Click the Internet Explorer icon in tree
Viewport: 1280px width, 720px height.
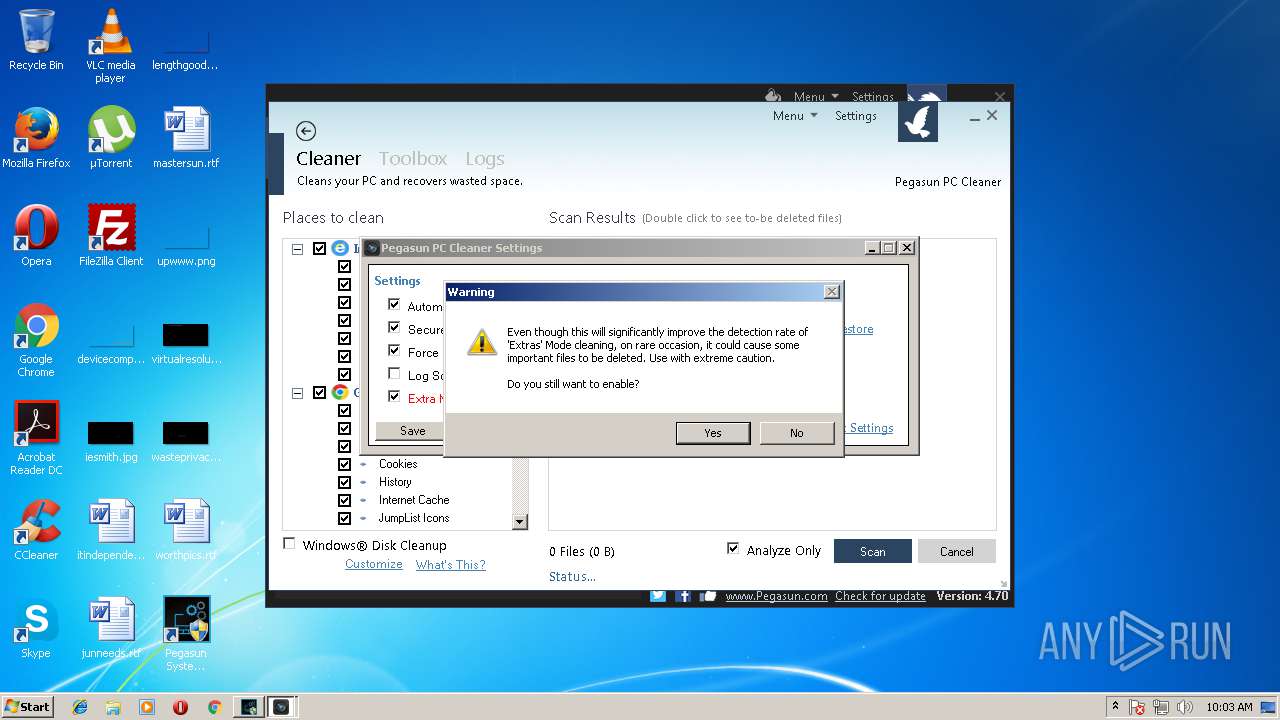[x=340, y=249]
